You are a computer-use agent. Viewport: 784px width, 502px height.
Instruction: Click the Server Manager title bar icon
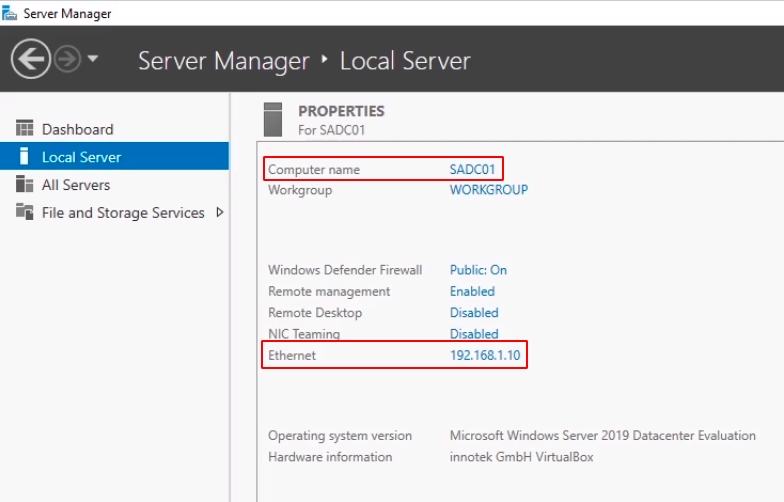point(9,13)
